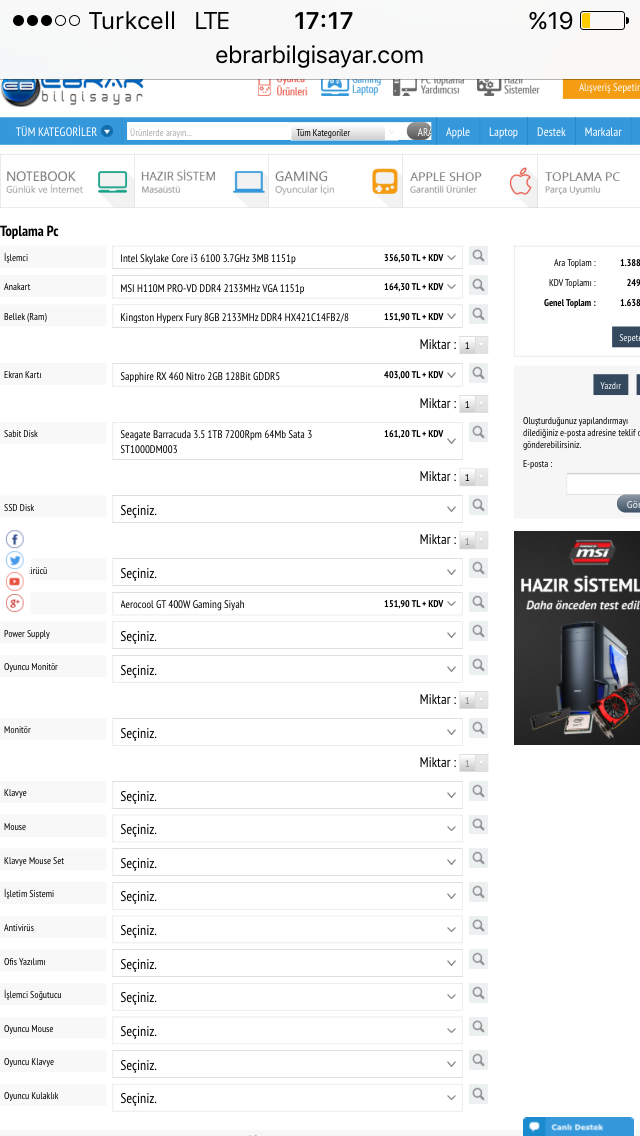640x1136 pixels.
Task: Expand SSD Disk Seçiniz dropdown
Action: 287,509
